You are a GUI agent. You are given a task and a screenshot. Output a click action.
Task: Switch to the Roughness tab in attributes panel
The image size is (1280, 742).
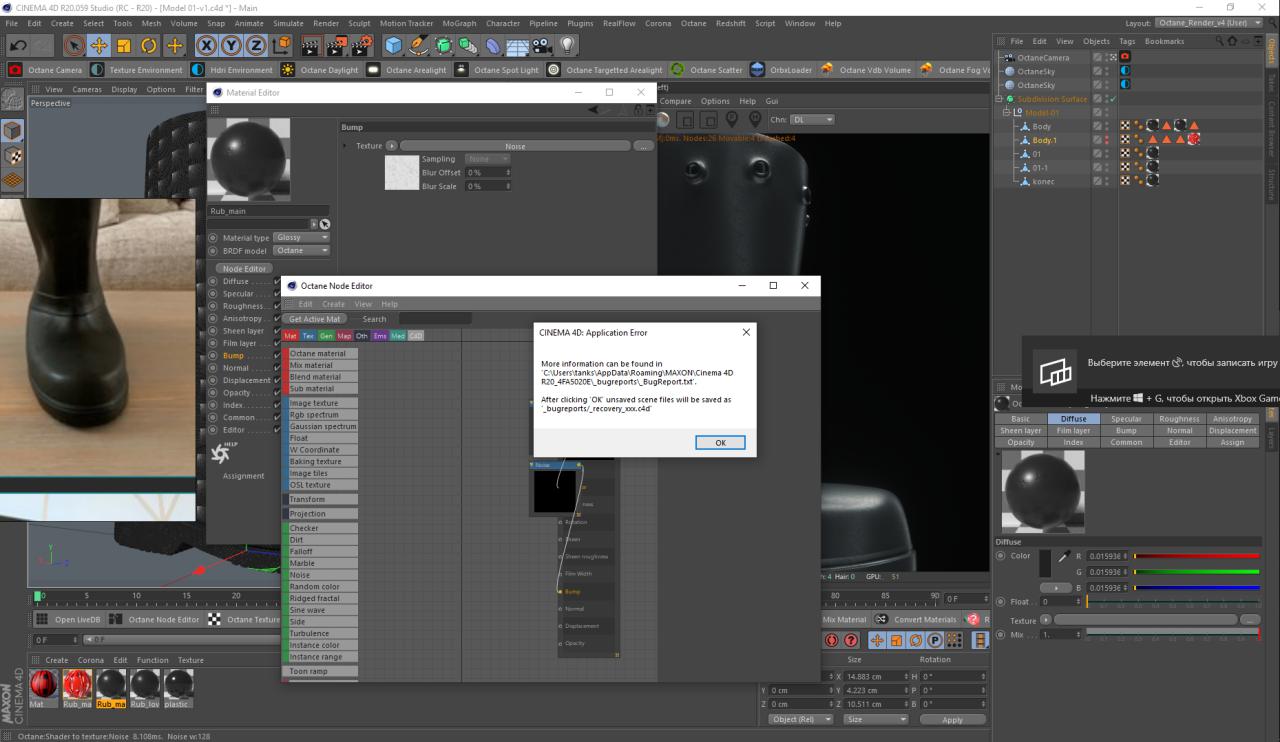pos(1179,419)
